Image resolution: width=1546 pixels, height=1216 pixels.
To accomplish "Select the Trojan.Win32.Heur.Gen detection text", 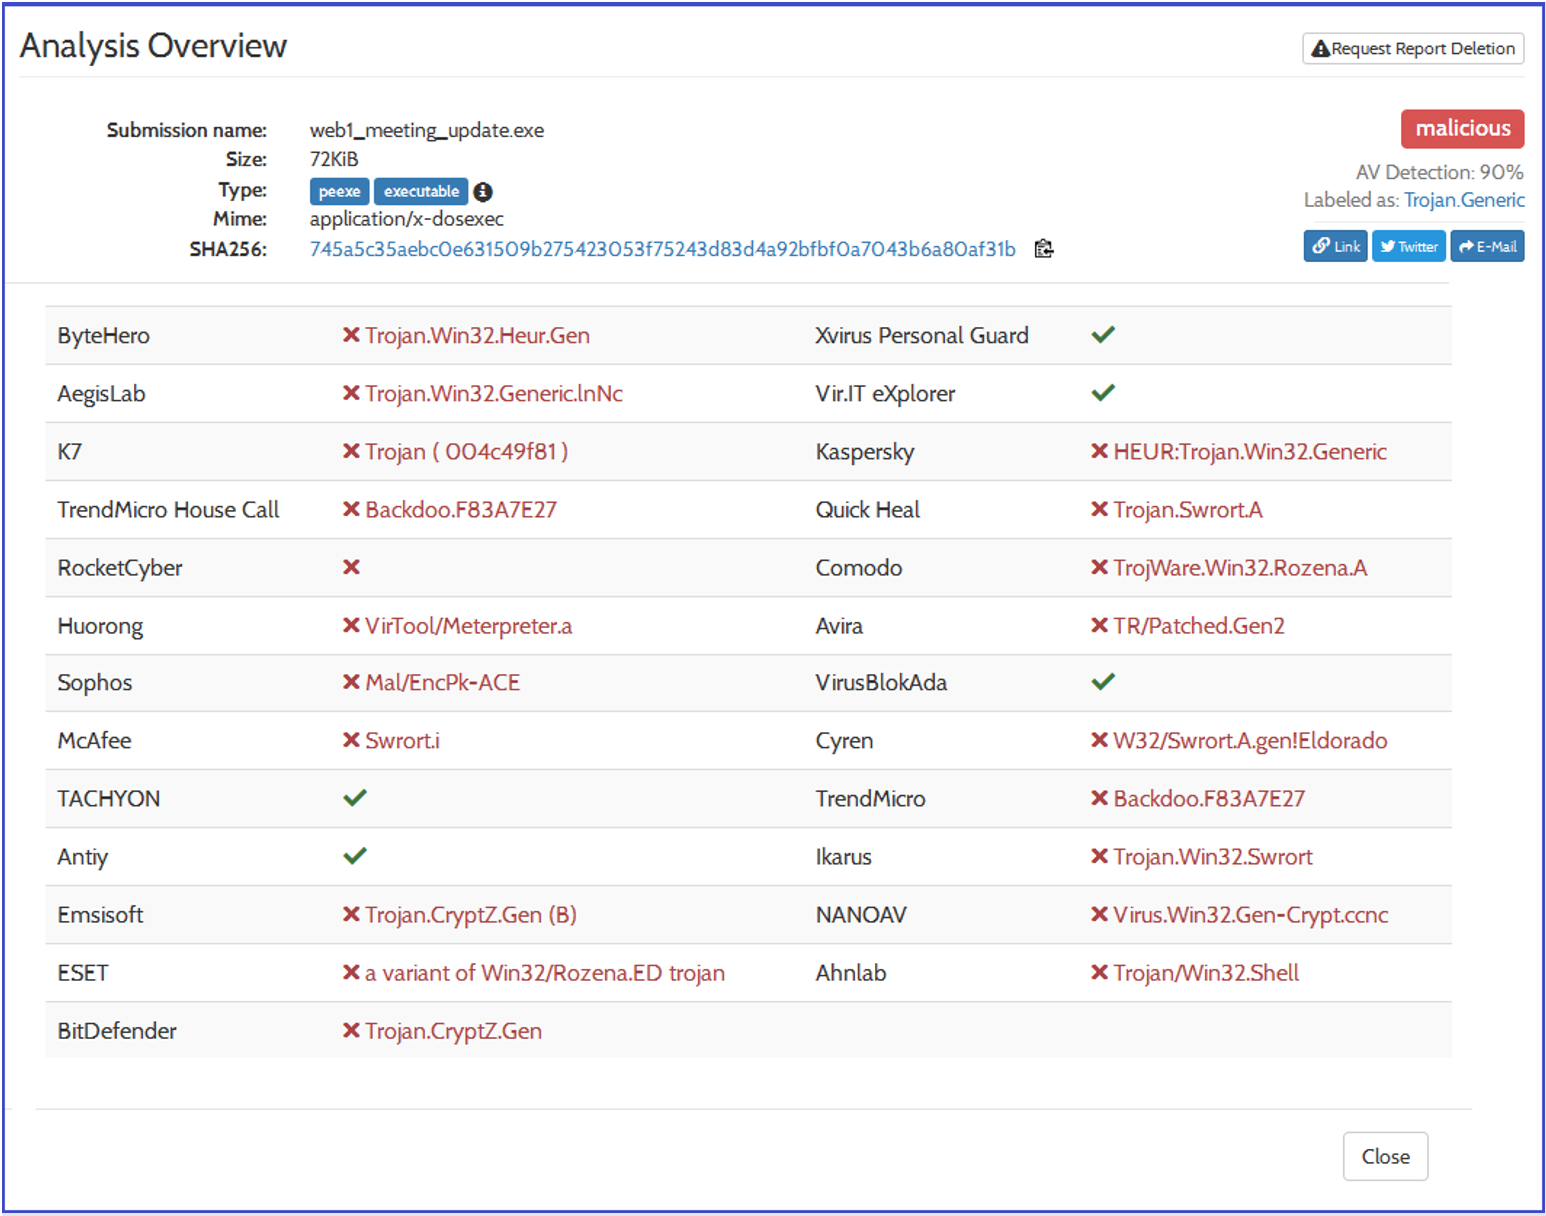I will (477, 335).
